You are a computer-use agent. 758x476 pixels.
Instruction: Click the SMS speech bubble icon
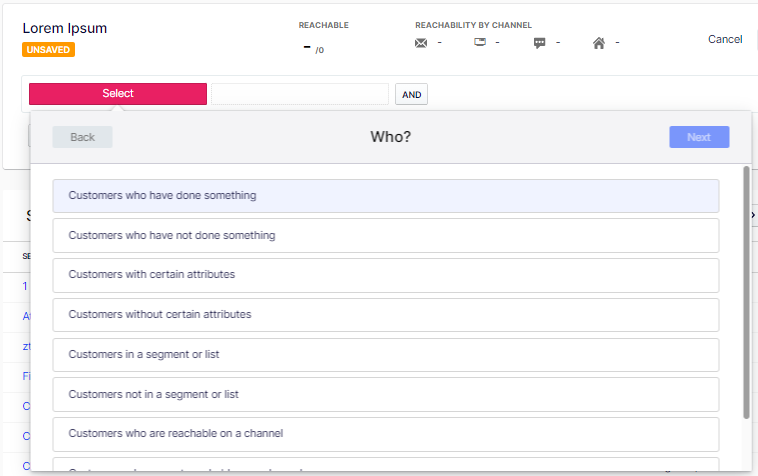539,43
